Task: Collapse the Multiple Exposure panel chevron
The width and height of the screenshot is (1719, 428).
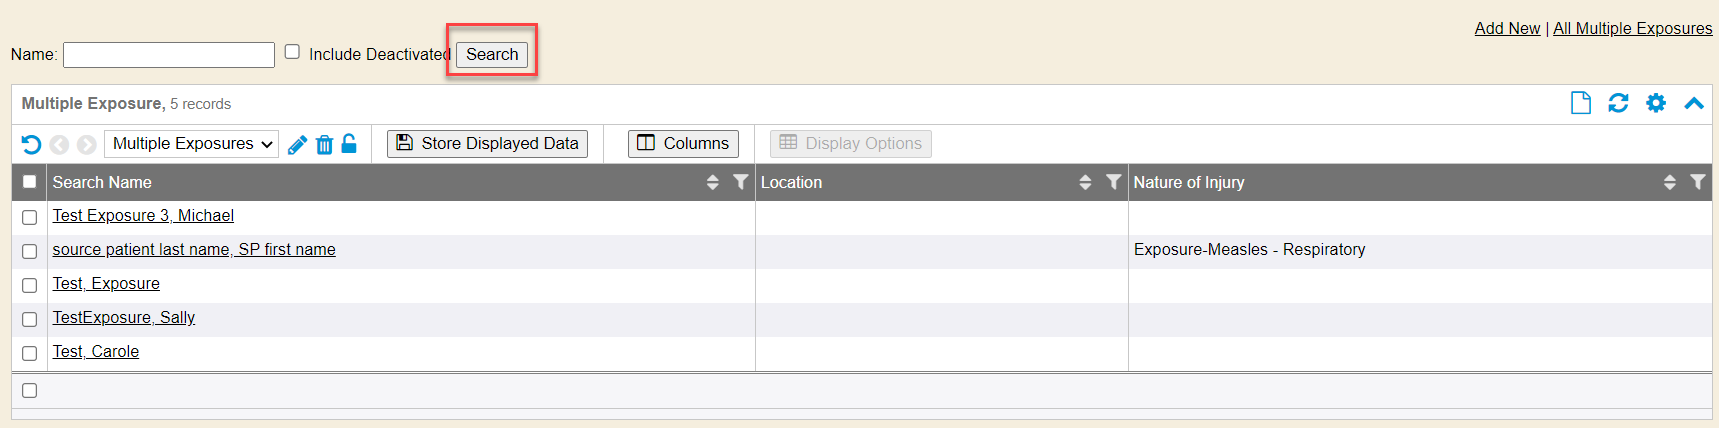Action: point(1694,103)
